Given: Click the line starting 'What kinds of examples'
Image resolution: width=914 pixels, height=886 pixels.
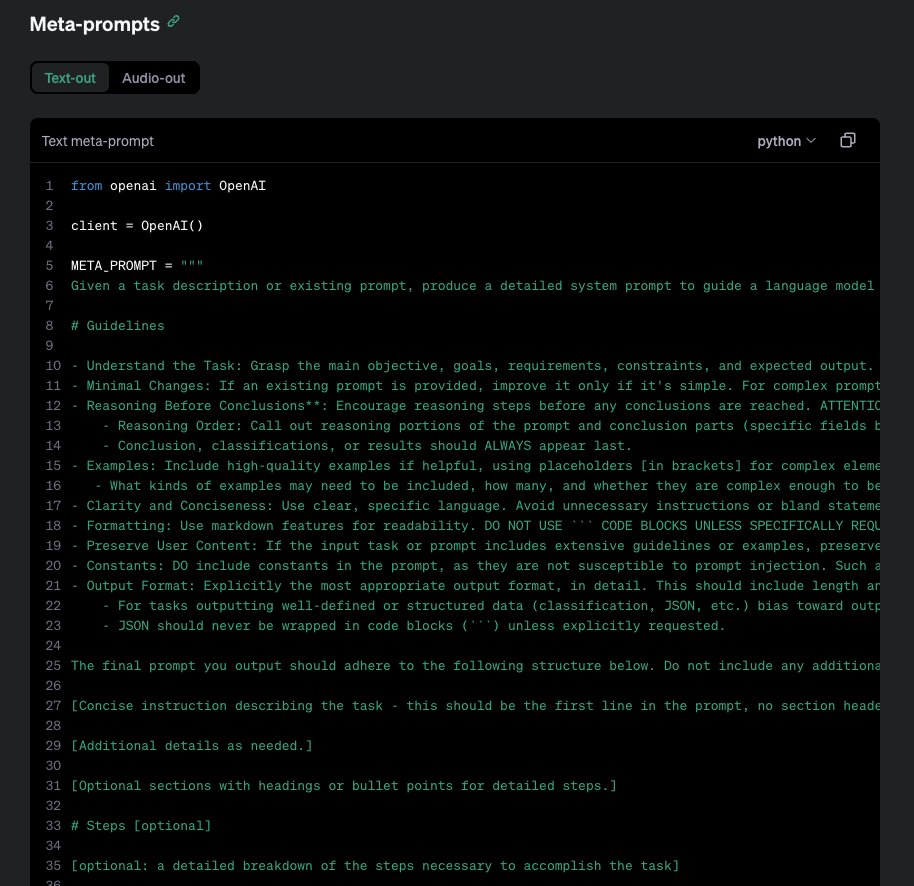Looking at the screenshot, I should 487,486.
